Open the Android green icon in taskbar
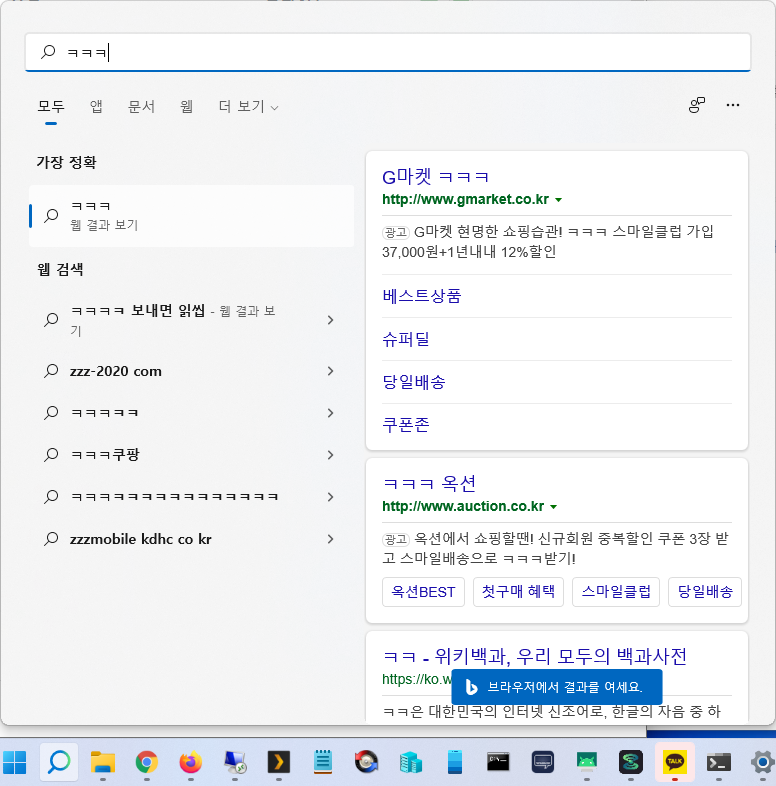Viewport: 776px width, 786px height. (587, 762)
